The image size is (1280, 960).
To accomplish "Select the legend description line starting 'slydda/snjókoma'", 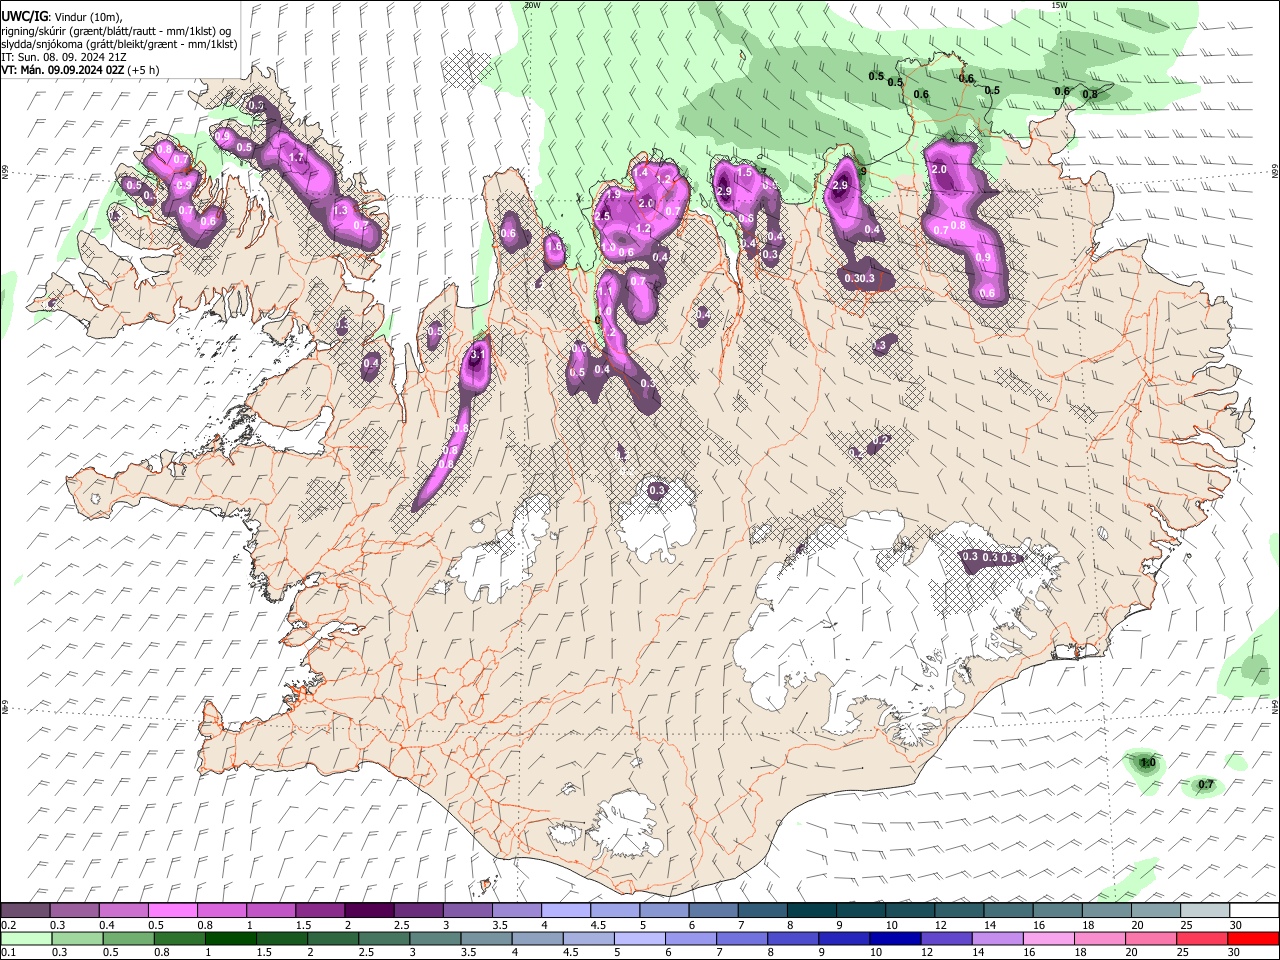I will point(119,44).
